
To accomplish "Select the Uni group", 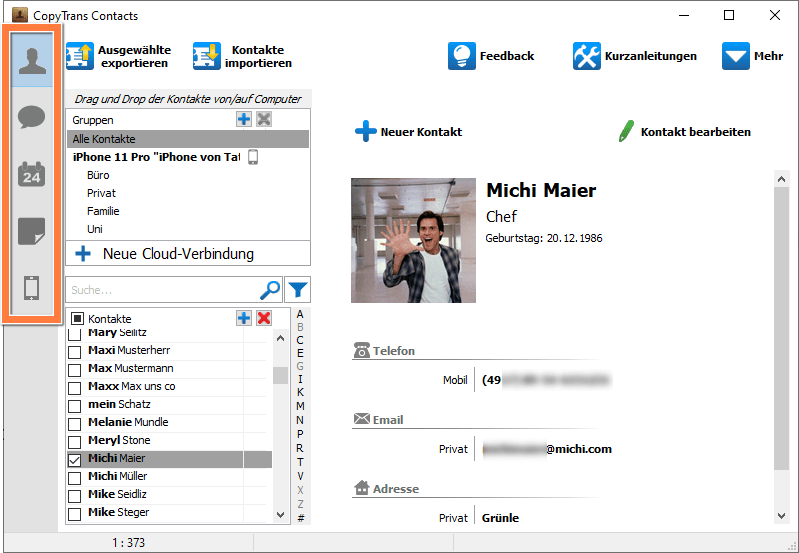I will tap(95, 229).
